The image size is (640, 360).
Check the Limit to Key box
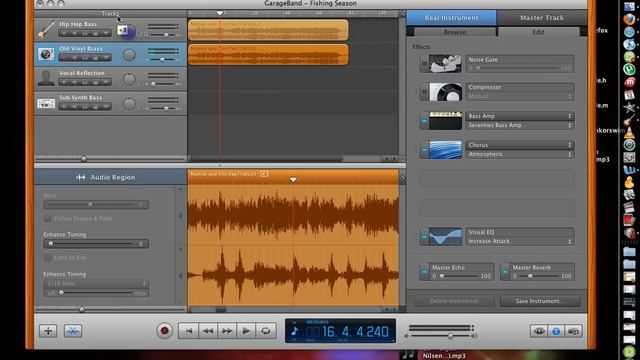coord(48,258)
